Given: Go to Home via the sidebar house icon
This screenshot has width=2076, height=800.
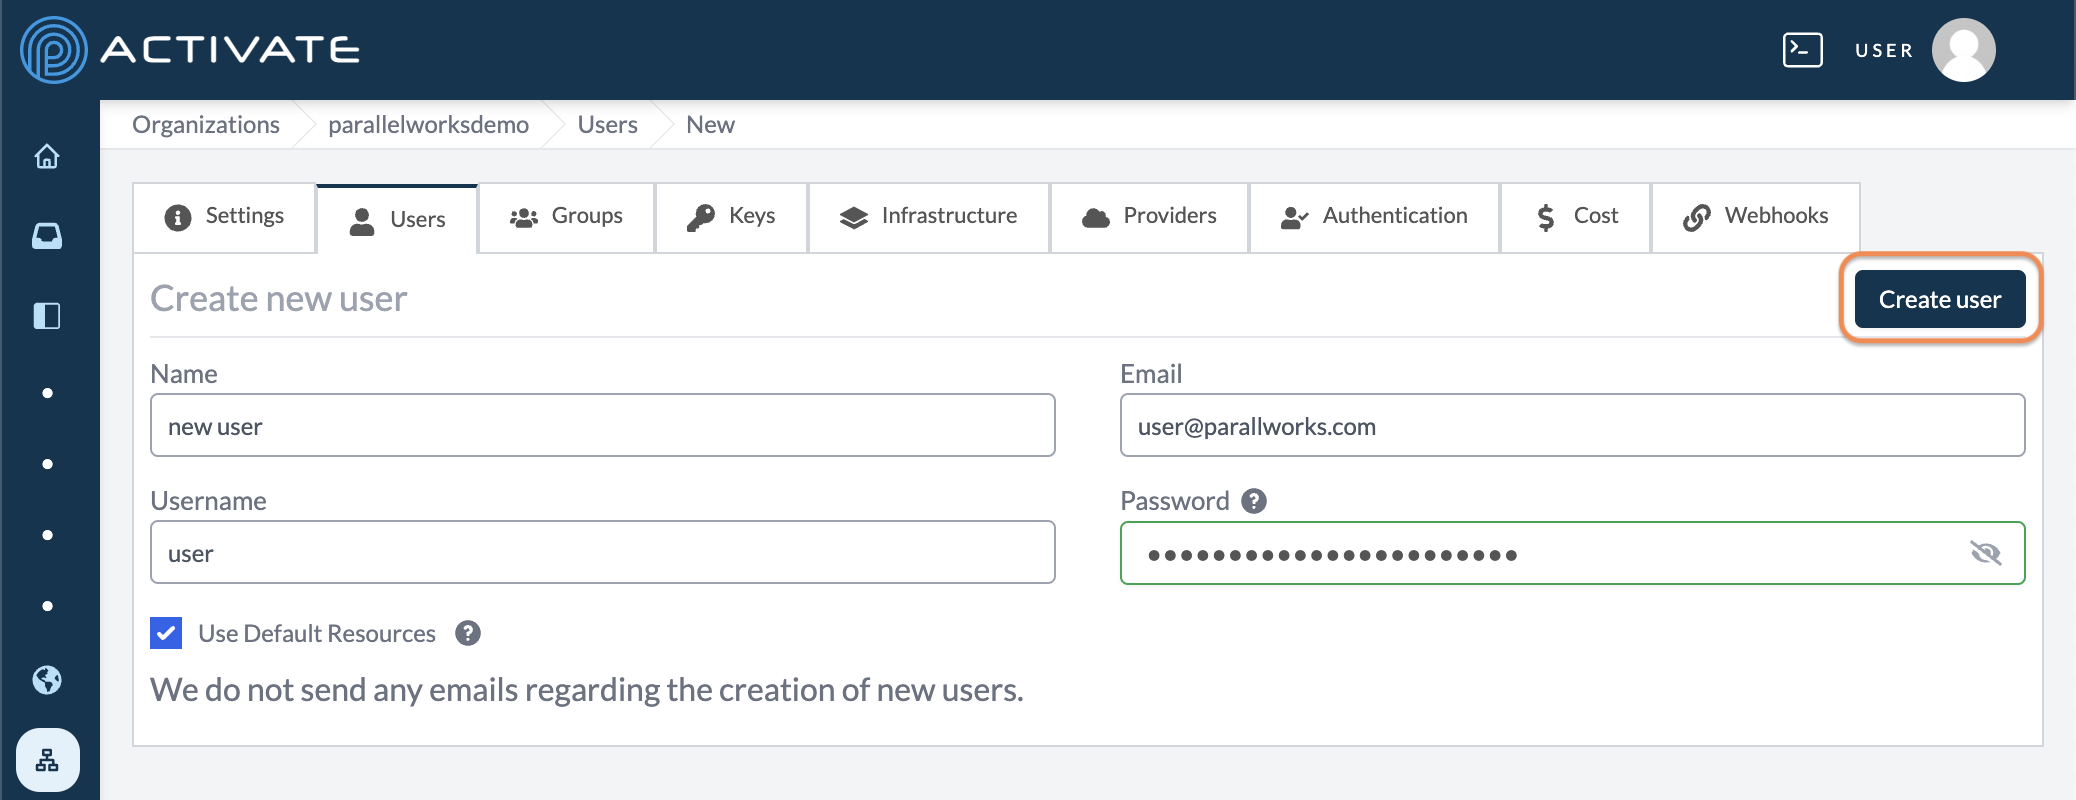Looking at the screenshot, I should coord(47,157).
